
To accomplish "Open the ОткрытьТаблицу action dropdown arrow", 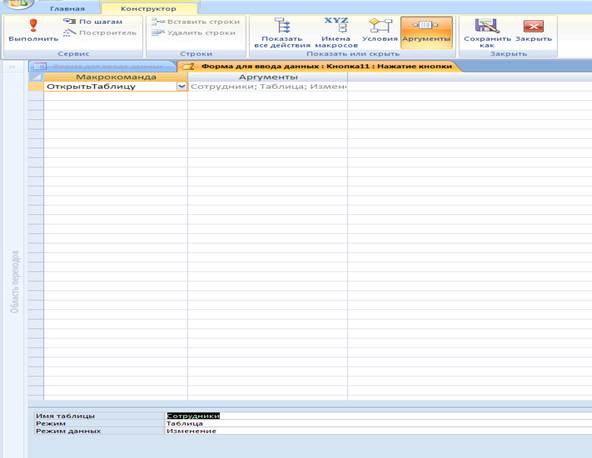I will (182, 86).
